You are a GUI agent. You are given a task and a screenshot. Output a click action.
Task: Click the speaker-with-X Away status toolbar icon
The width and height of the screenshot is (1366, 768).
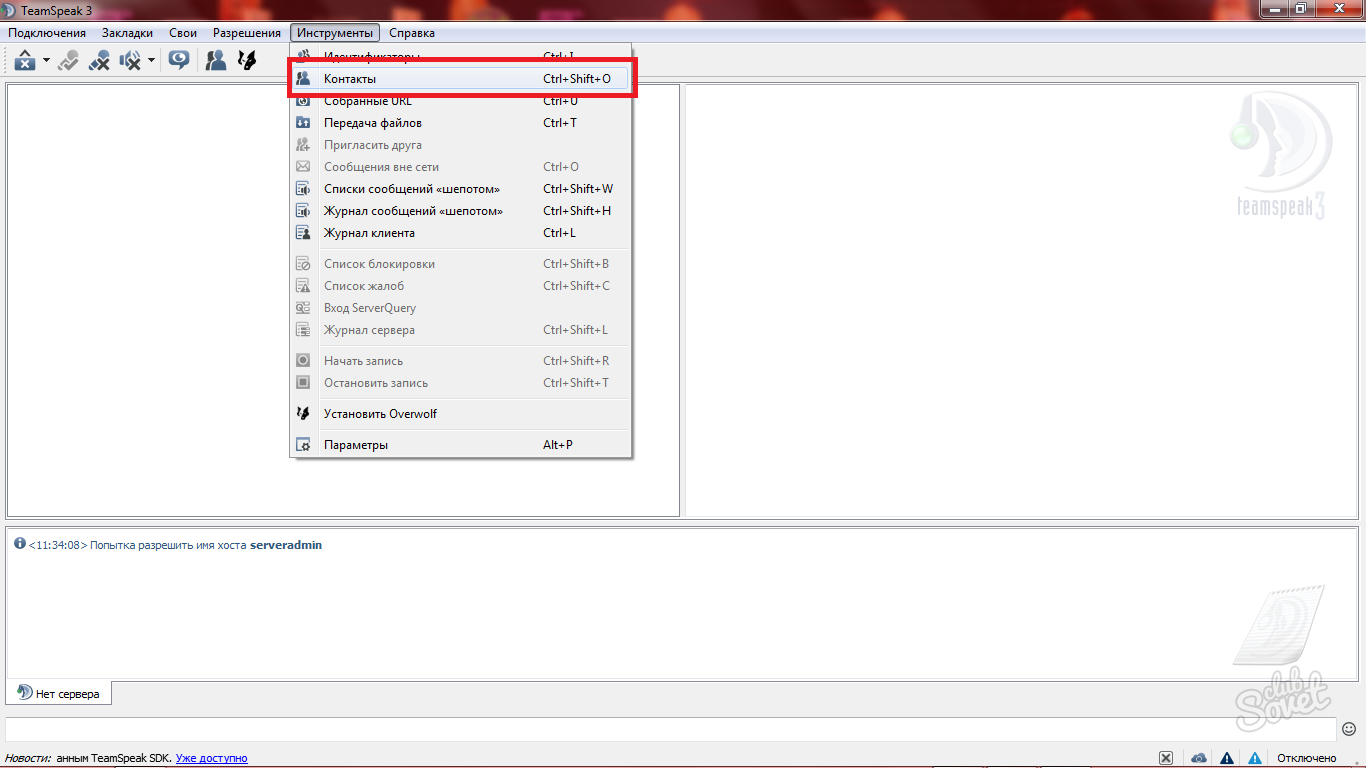pos(130,60)
